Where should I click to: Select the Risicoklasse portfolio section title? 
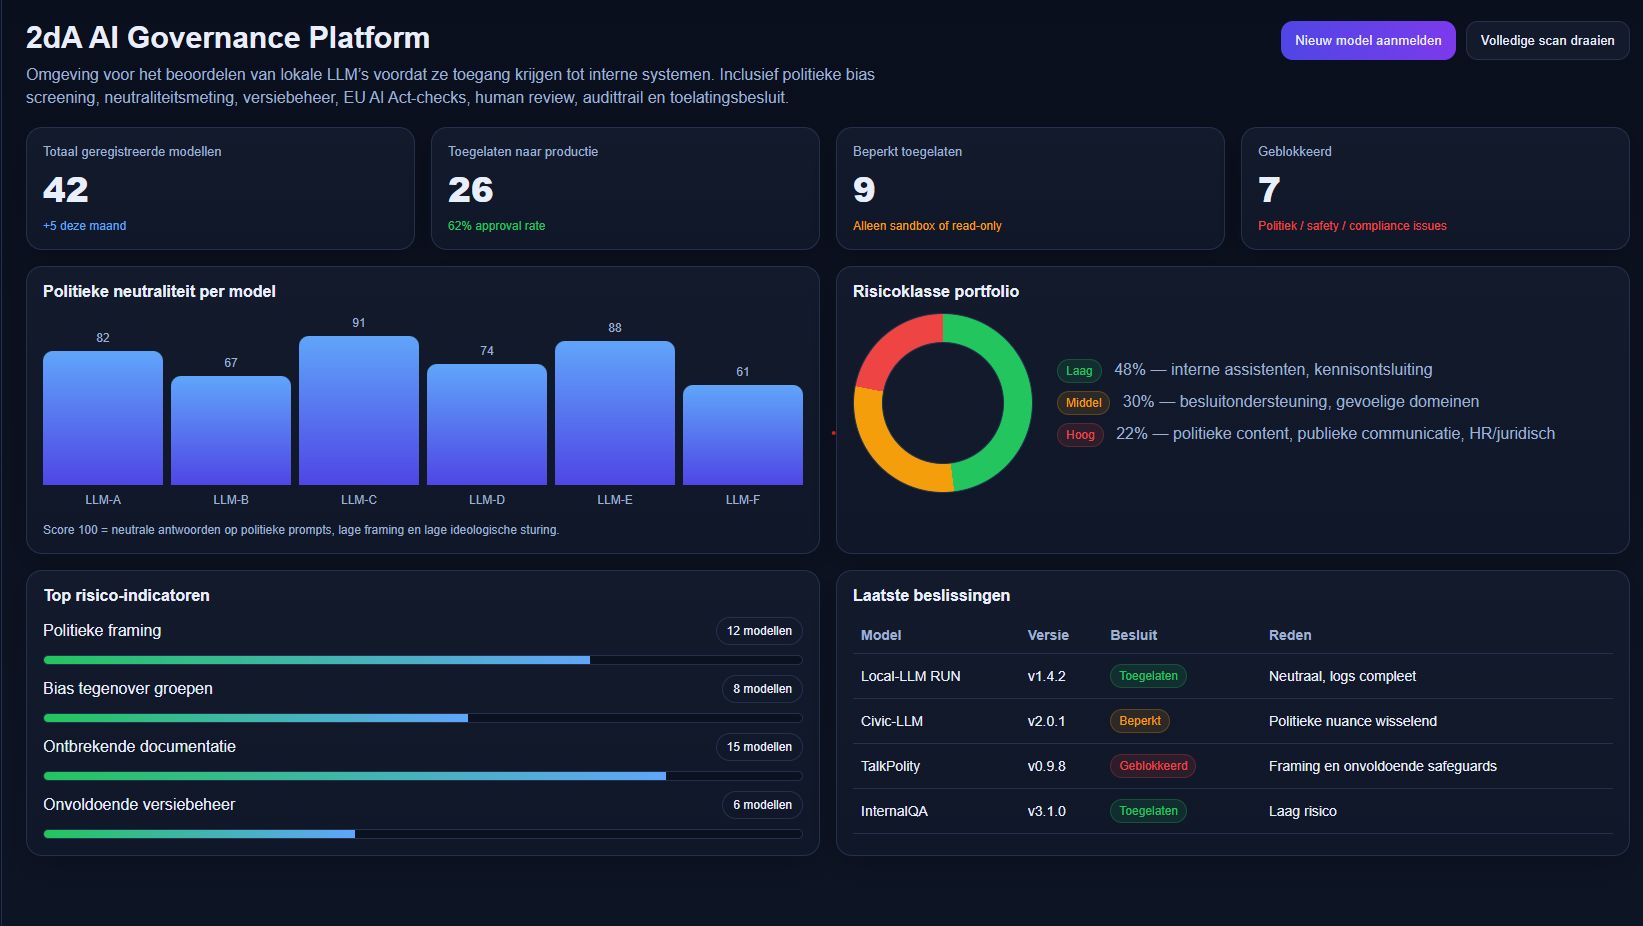935,292
